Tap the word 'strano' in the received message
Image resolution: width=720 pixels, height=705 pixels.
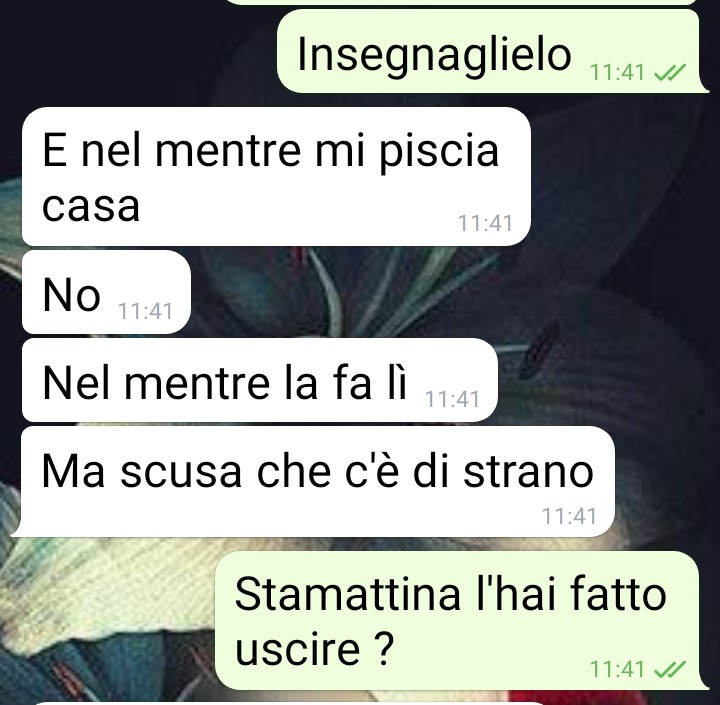[529, 472]
